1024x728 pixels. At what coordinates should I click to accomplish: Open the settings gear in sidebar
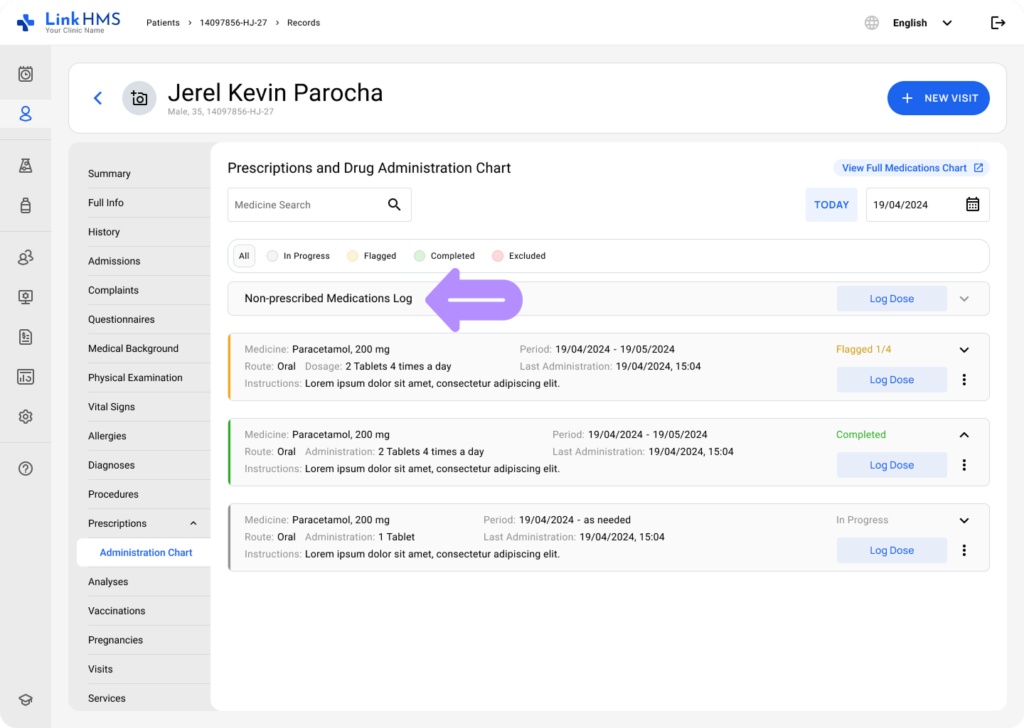coord(26,417)
